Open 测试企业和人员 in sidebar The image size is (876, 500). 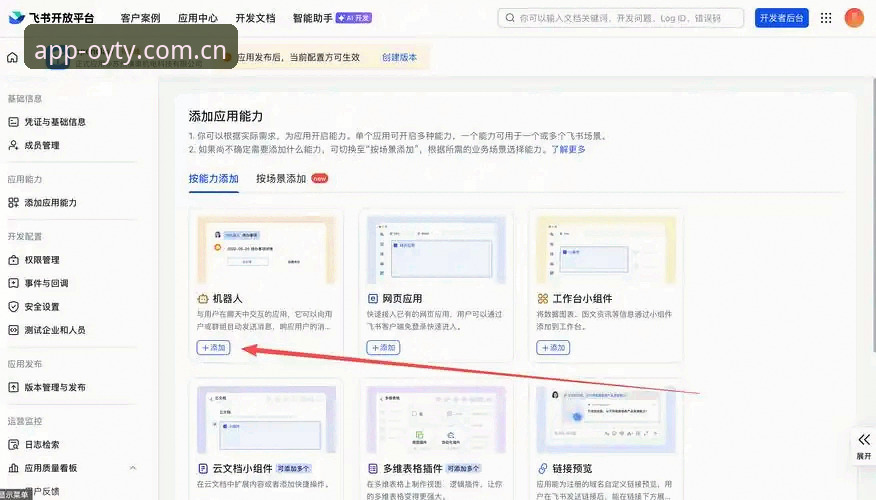pos(55,330)
